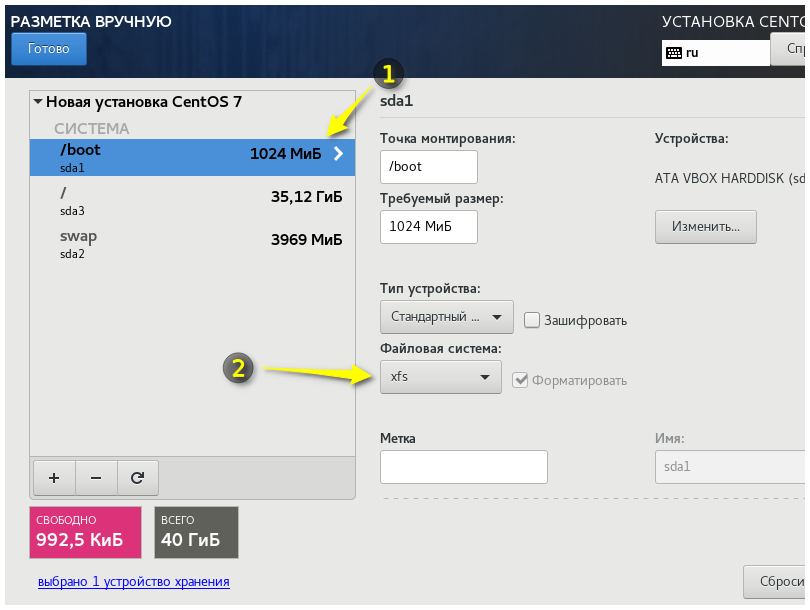The height and width of the screenshot is (610, 810).
Task: Select the / sda3 partition row
Action: point(192,200)
